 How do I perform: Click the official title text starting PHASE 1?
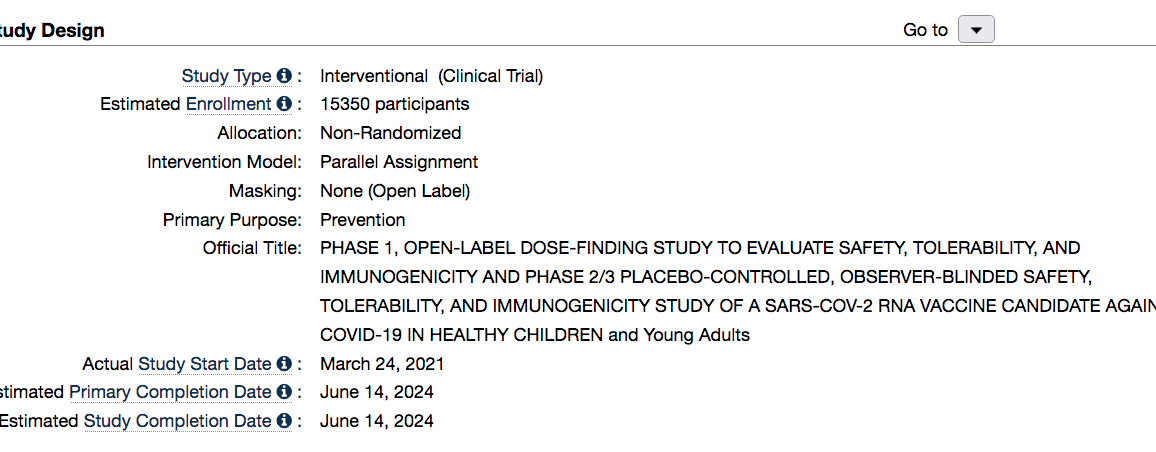[x=738, y=291]
